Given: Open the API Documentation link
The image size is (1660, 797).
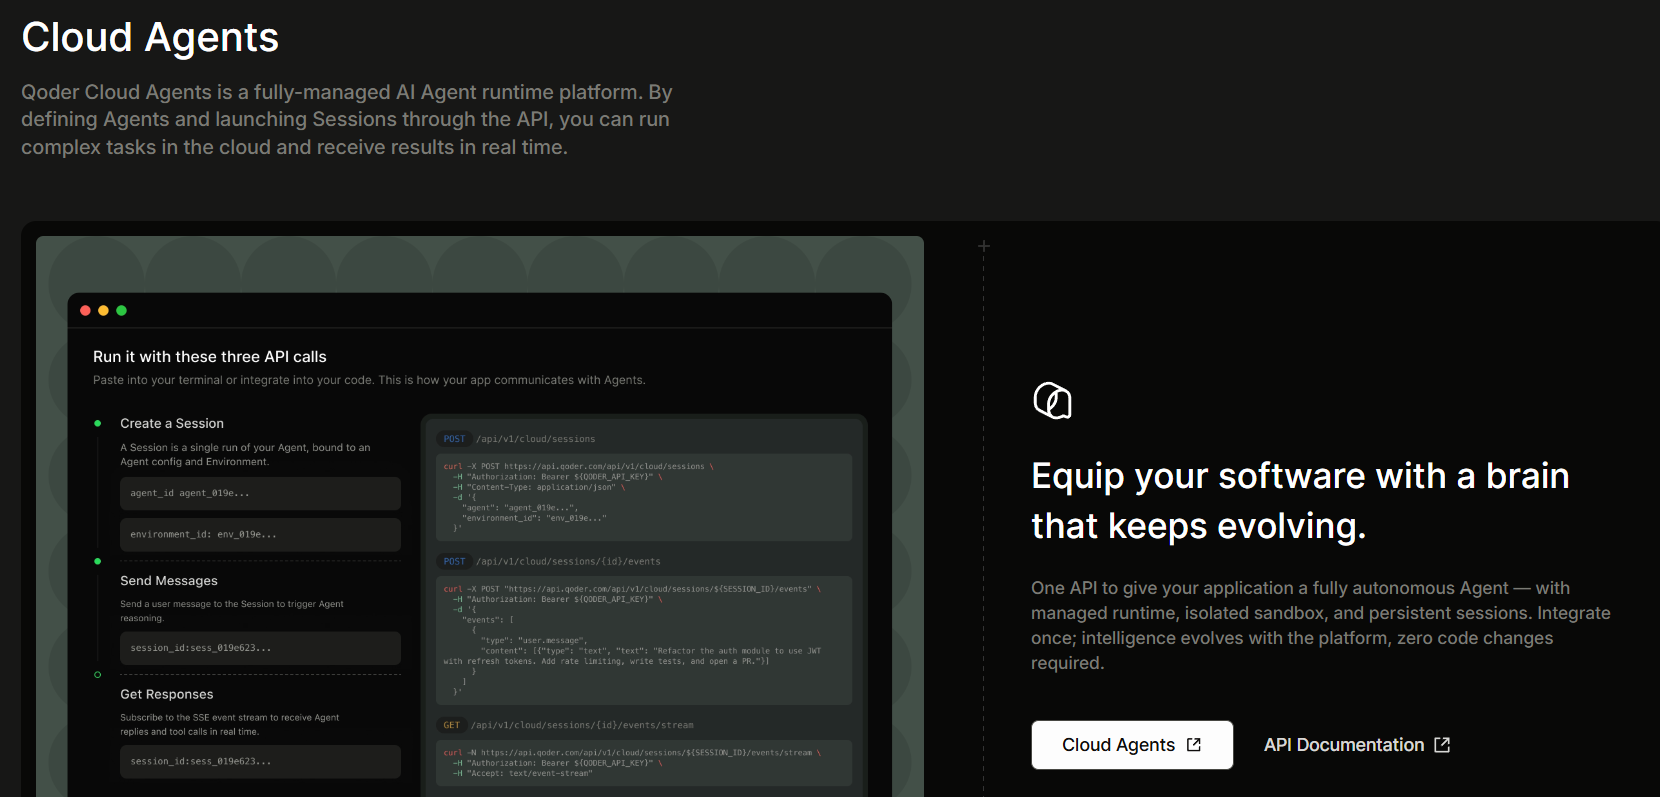Looking at the screenshot, I should click(1357, 745).
